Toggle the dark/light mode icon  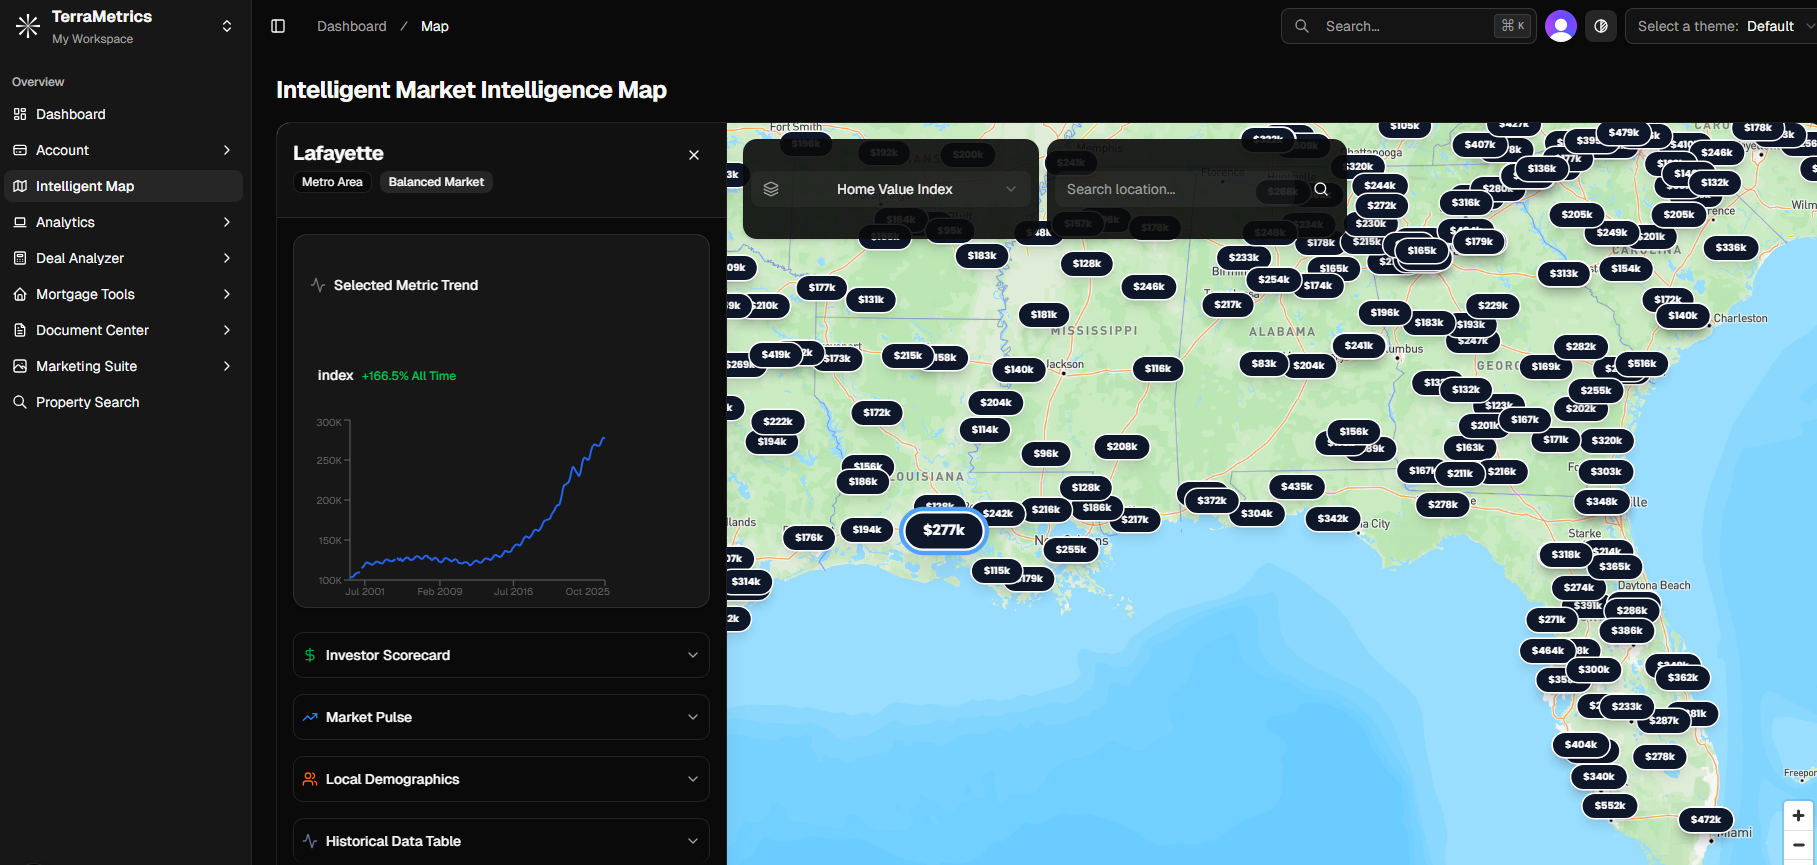tap(1601, 26)
